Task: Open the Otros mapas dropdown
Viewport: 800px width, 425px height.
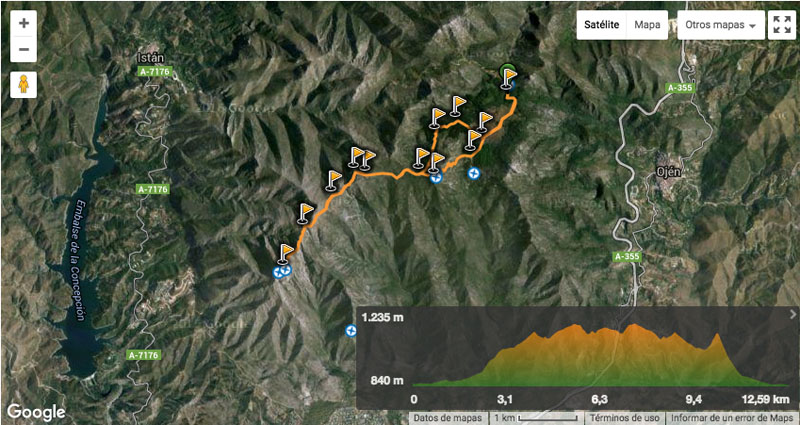Action: [x=721, y=24]
